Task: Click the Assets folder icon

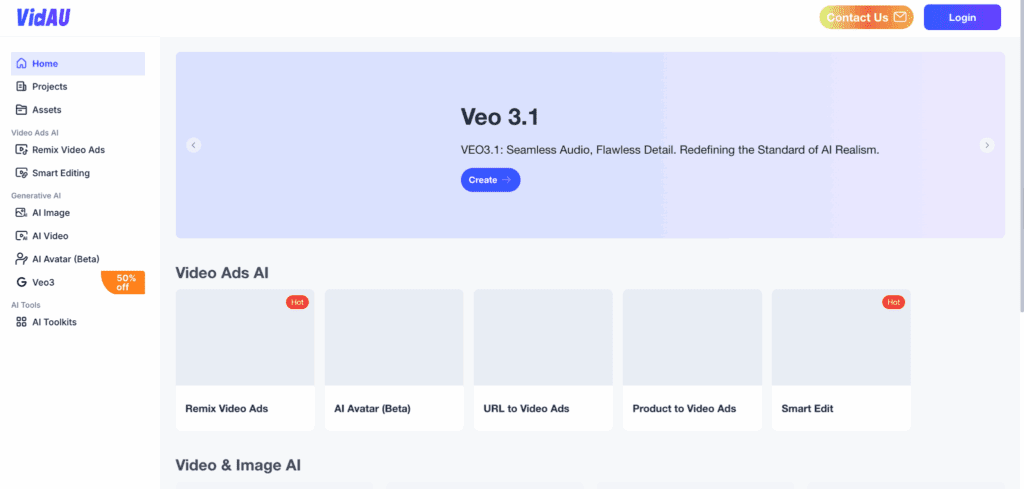Action: [22, 110]
